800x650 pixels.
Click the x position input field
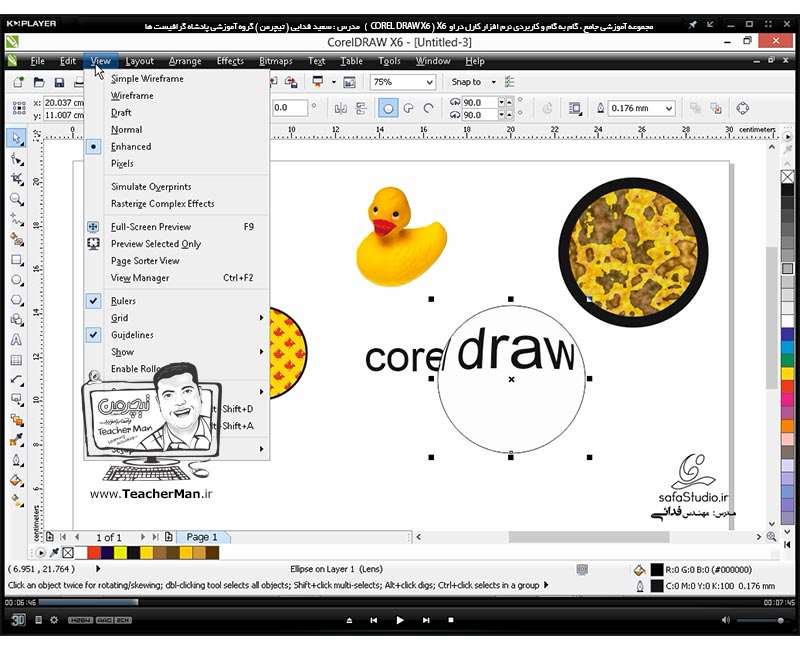(63, 103)
